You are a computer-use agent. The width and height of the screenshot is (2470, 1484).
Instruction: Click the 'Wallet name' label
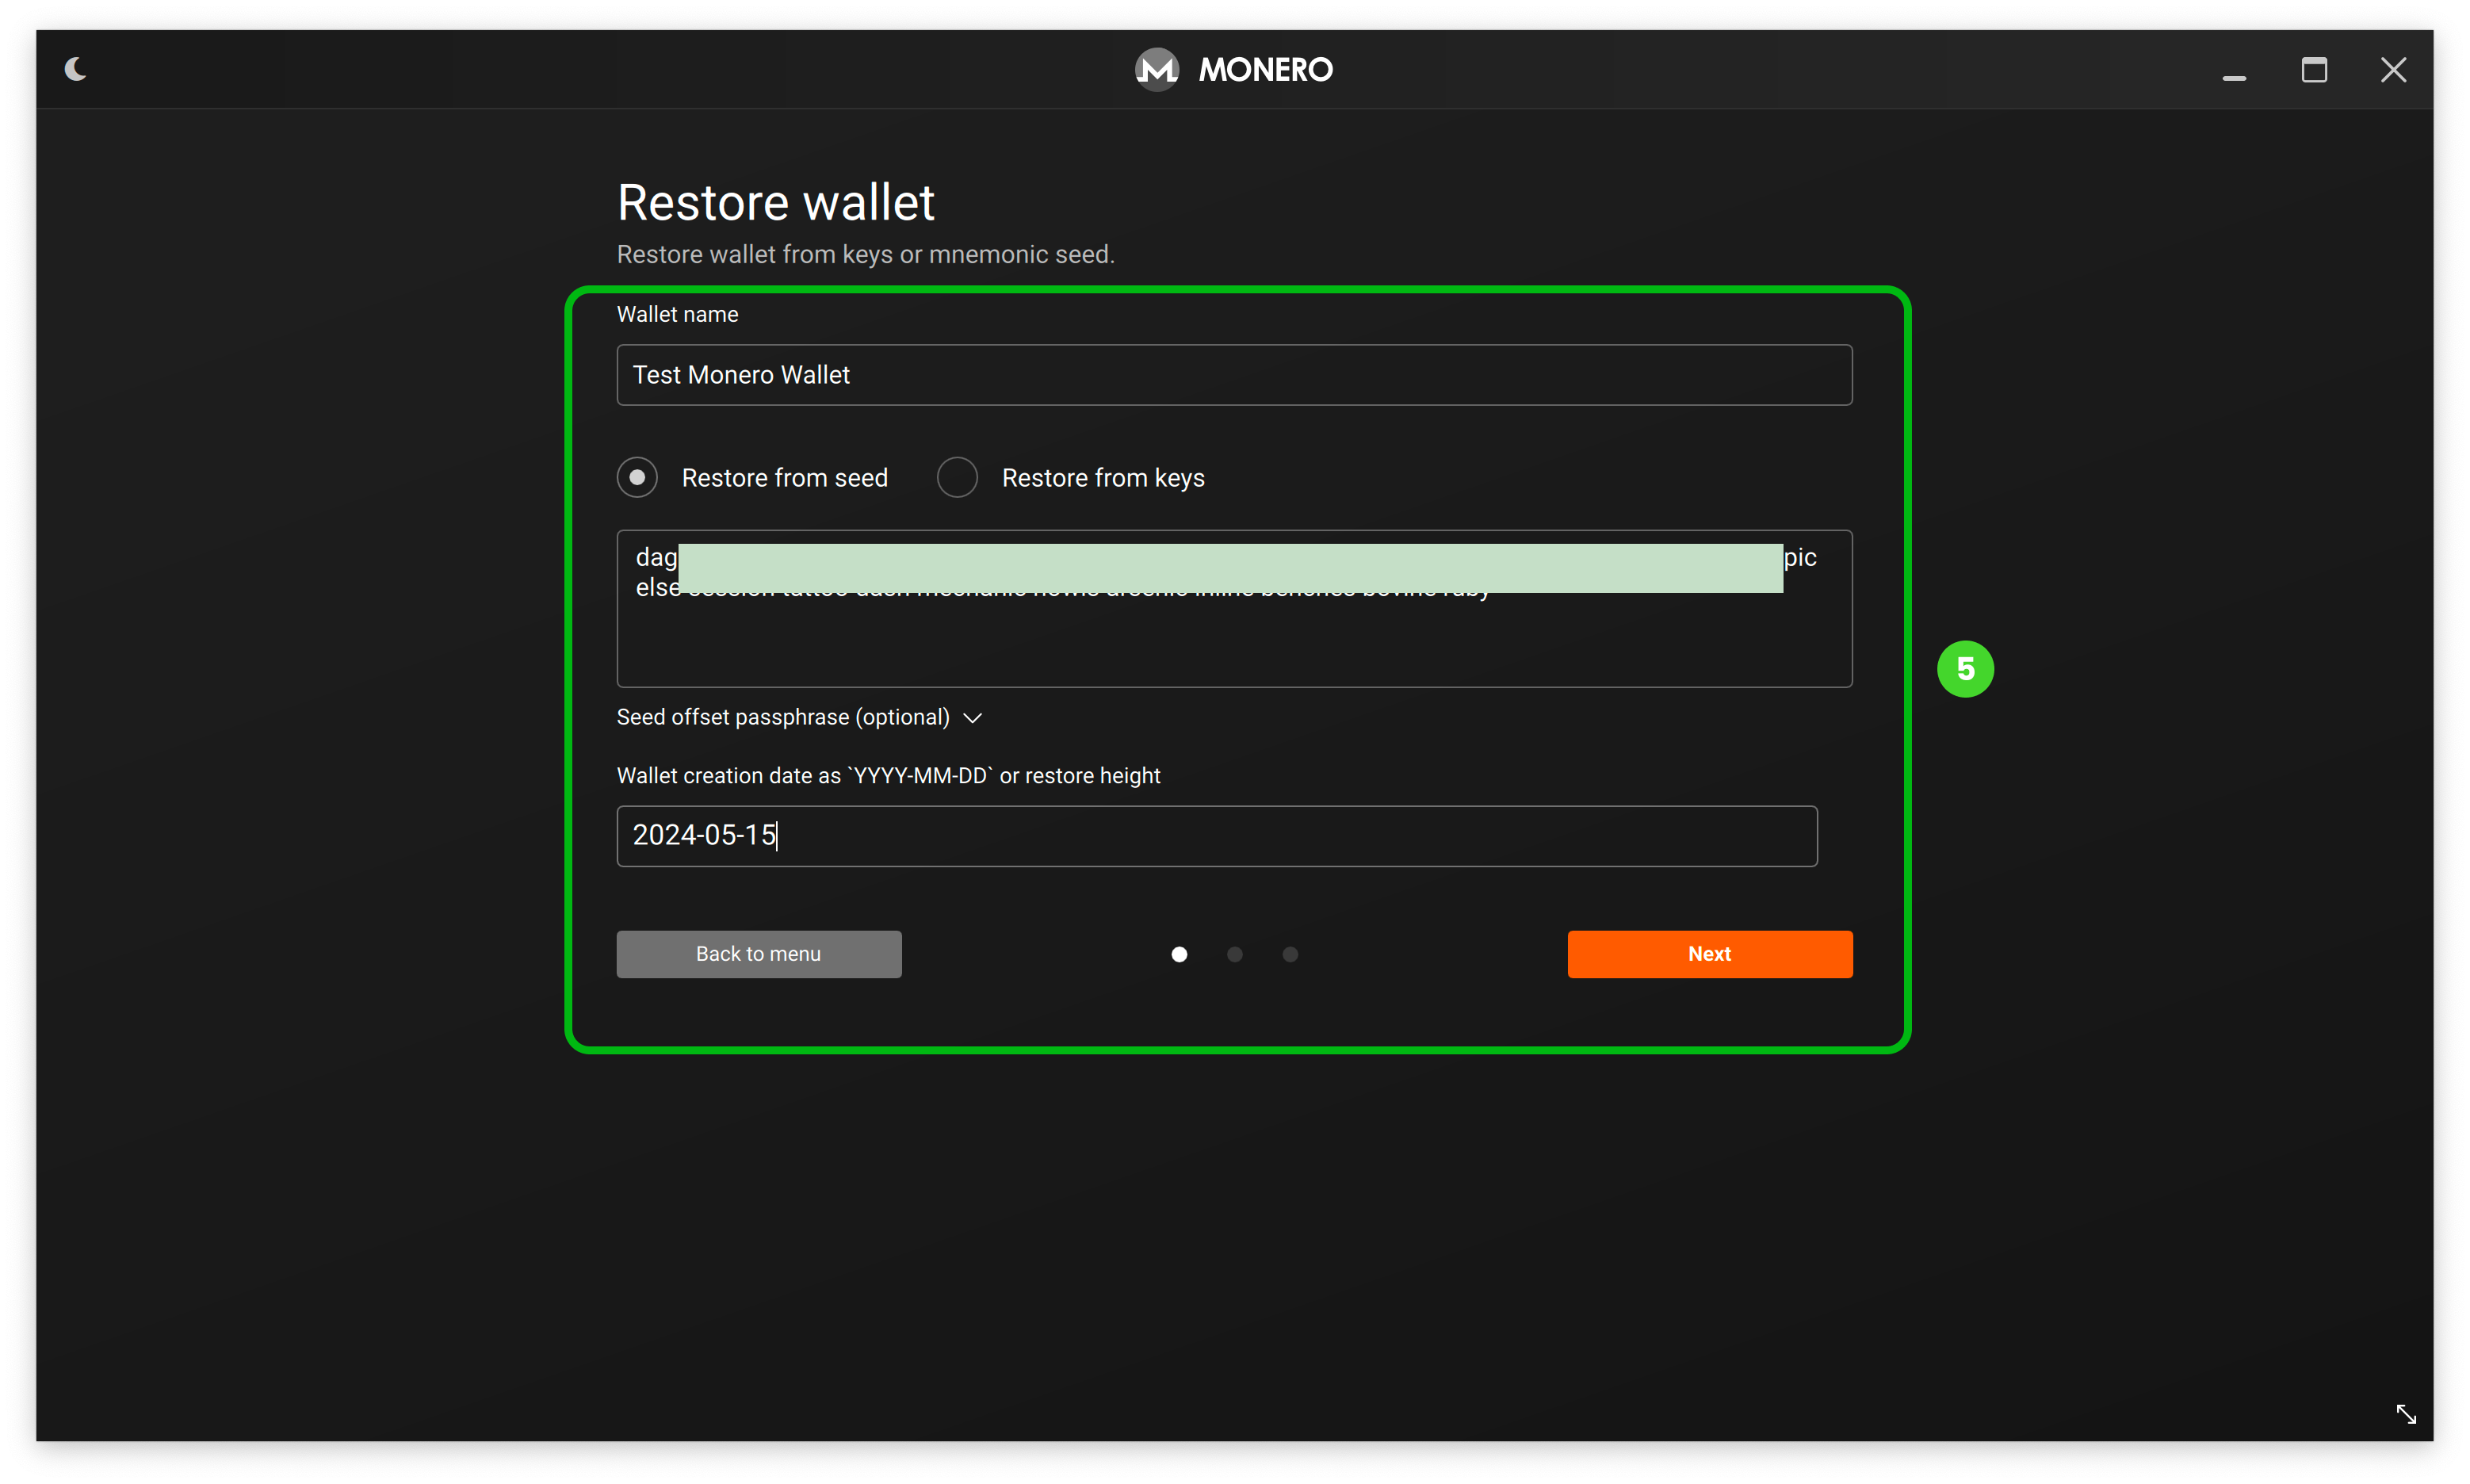(x=677, y=314)
